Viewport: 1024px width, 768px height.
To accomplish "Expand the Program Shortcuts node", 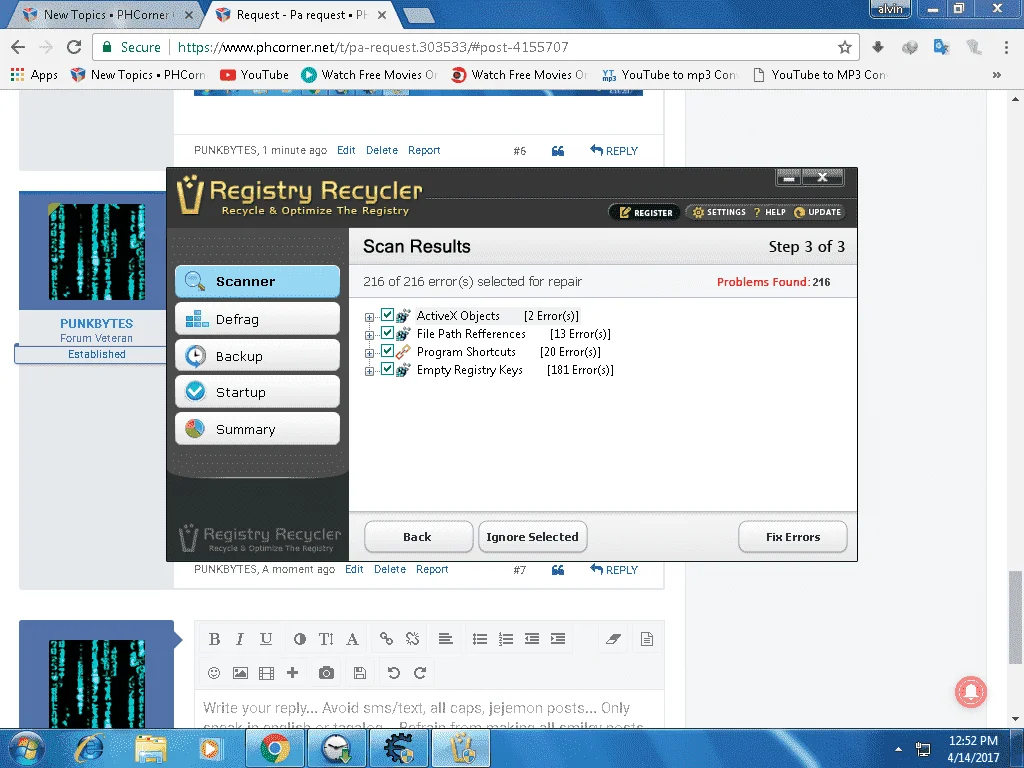I will pyautogui.click(x=370, y=353).
